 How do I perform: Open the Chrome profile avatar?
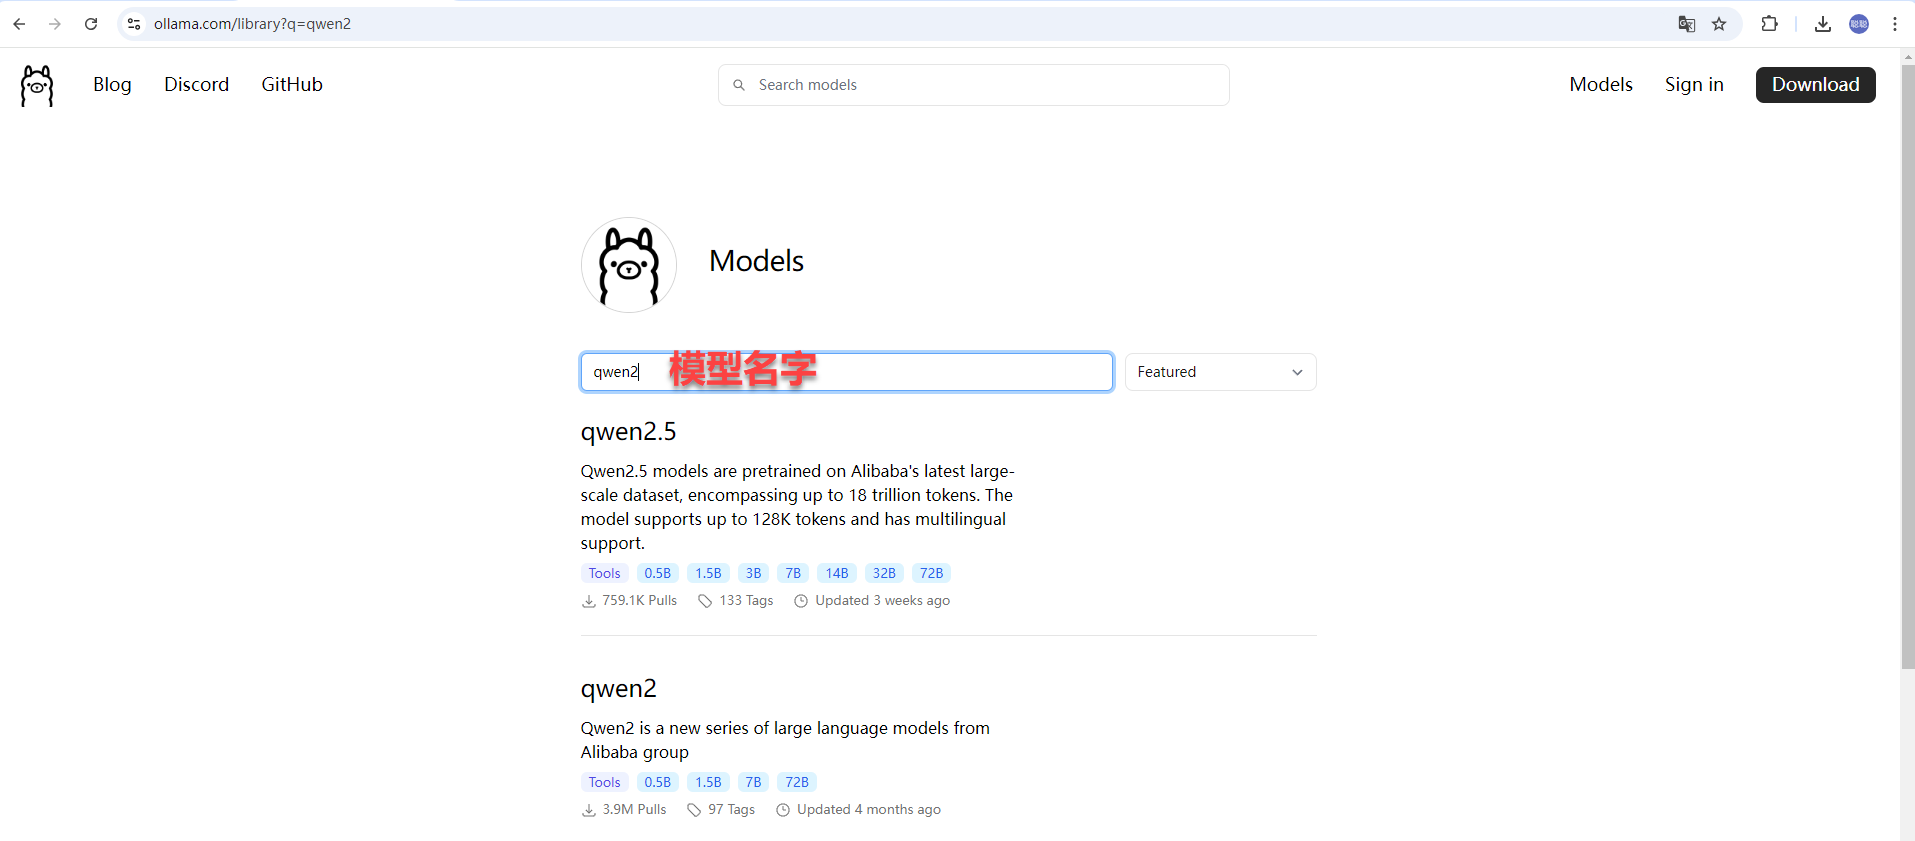tap(1859, 24)
